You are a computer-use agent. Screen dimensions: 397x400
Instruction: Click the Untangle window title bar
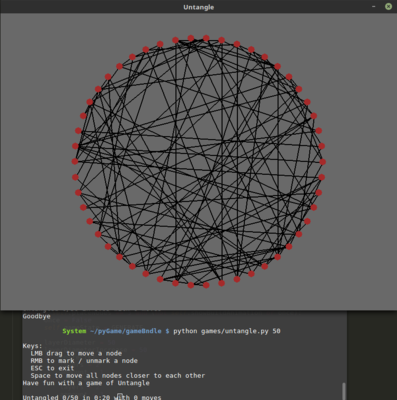coord(198,7)
